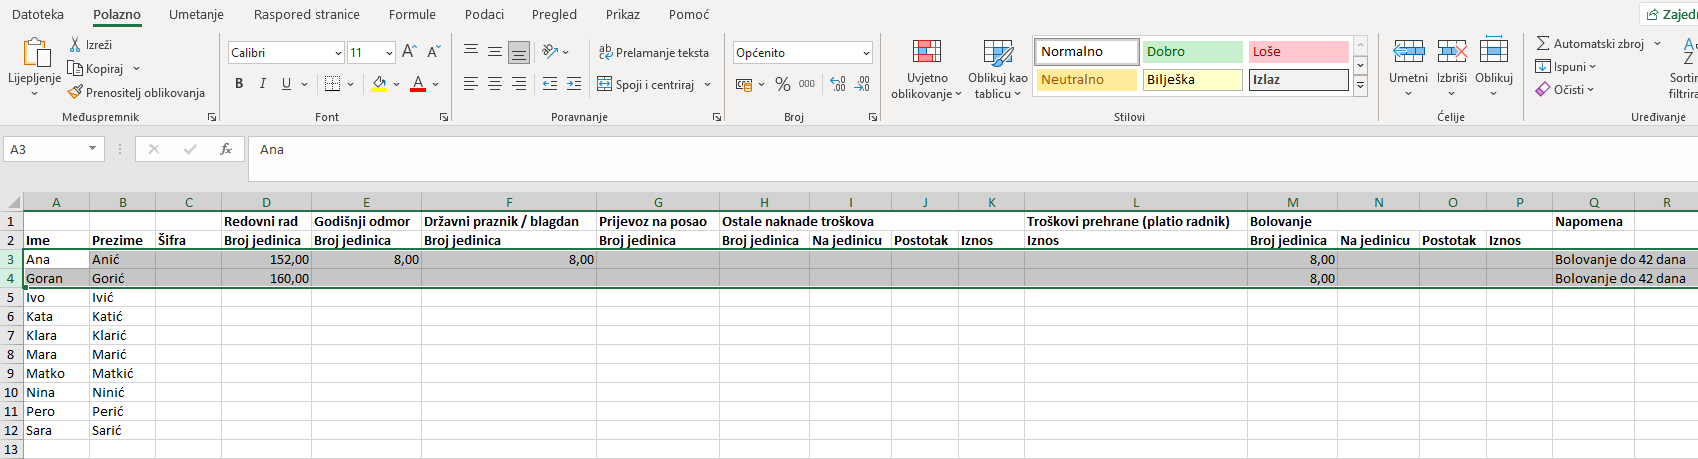Viewport: 1698px width, 459px height.
Task: Click the Automatski zbroj sigma icon
Action: [x=1543, y=44]
